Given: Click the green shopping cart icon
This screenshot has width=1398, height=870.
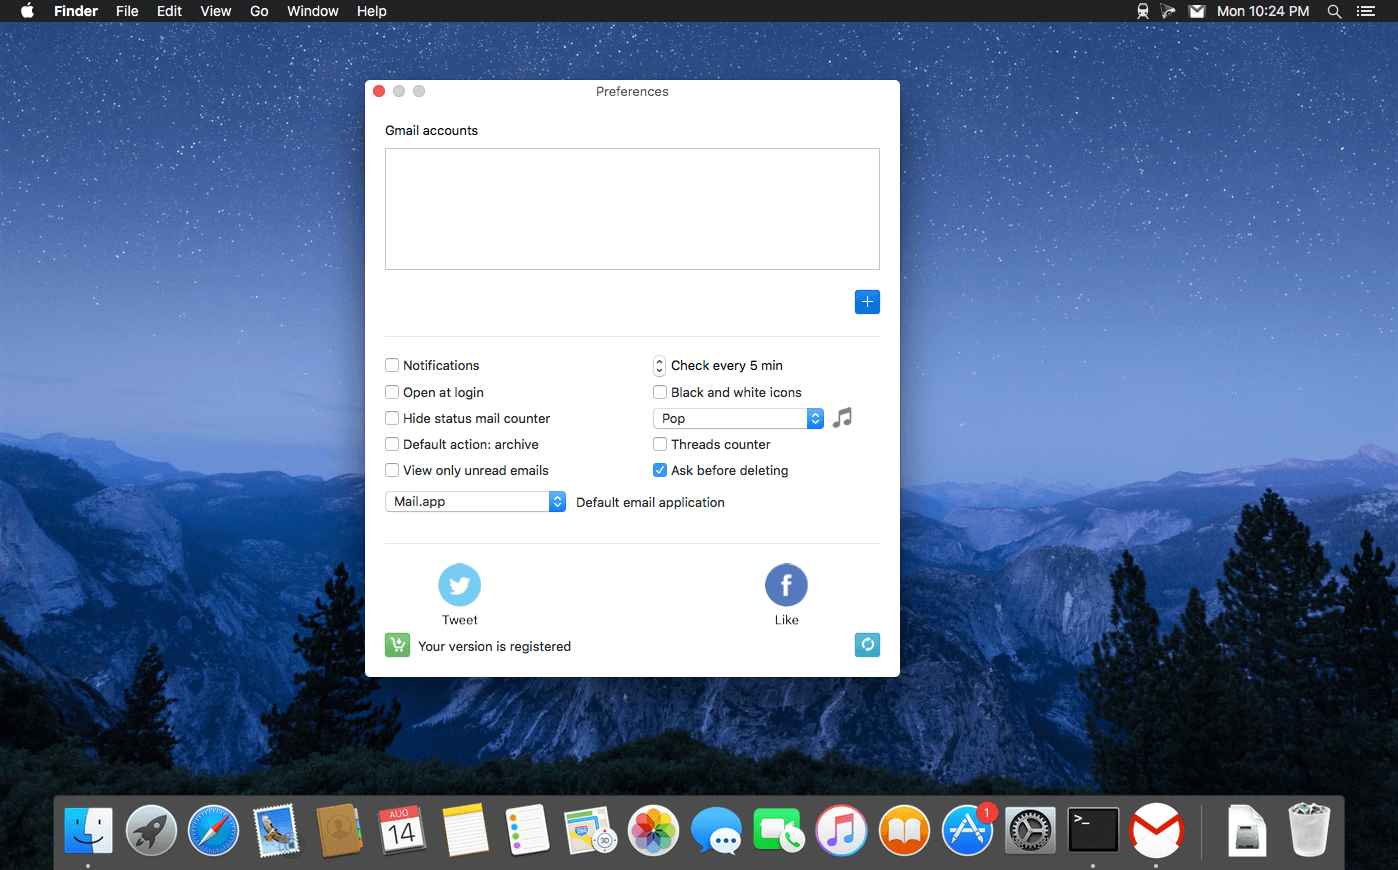Looking at the screenshot, I should [x=397, y=645].
